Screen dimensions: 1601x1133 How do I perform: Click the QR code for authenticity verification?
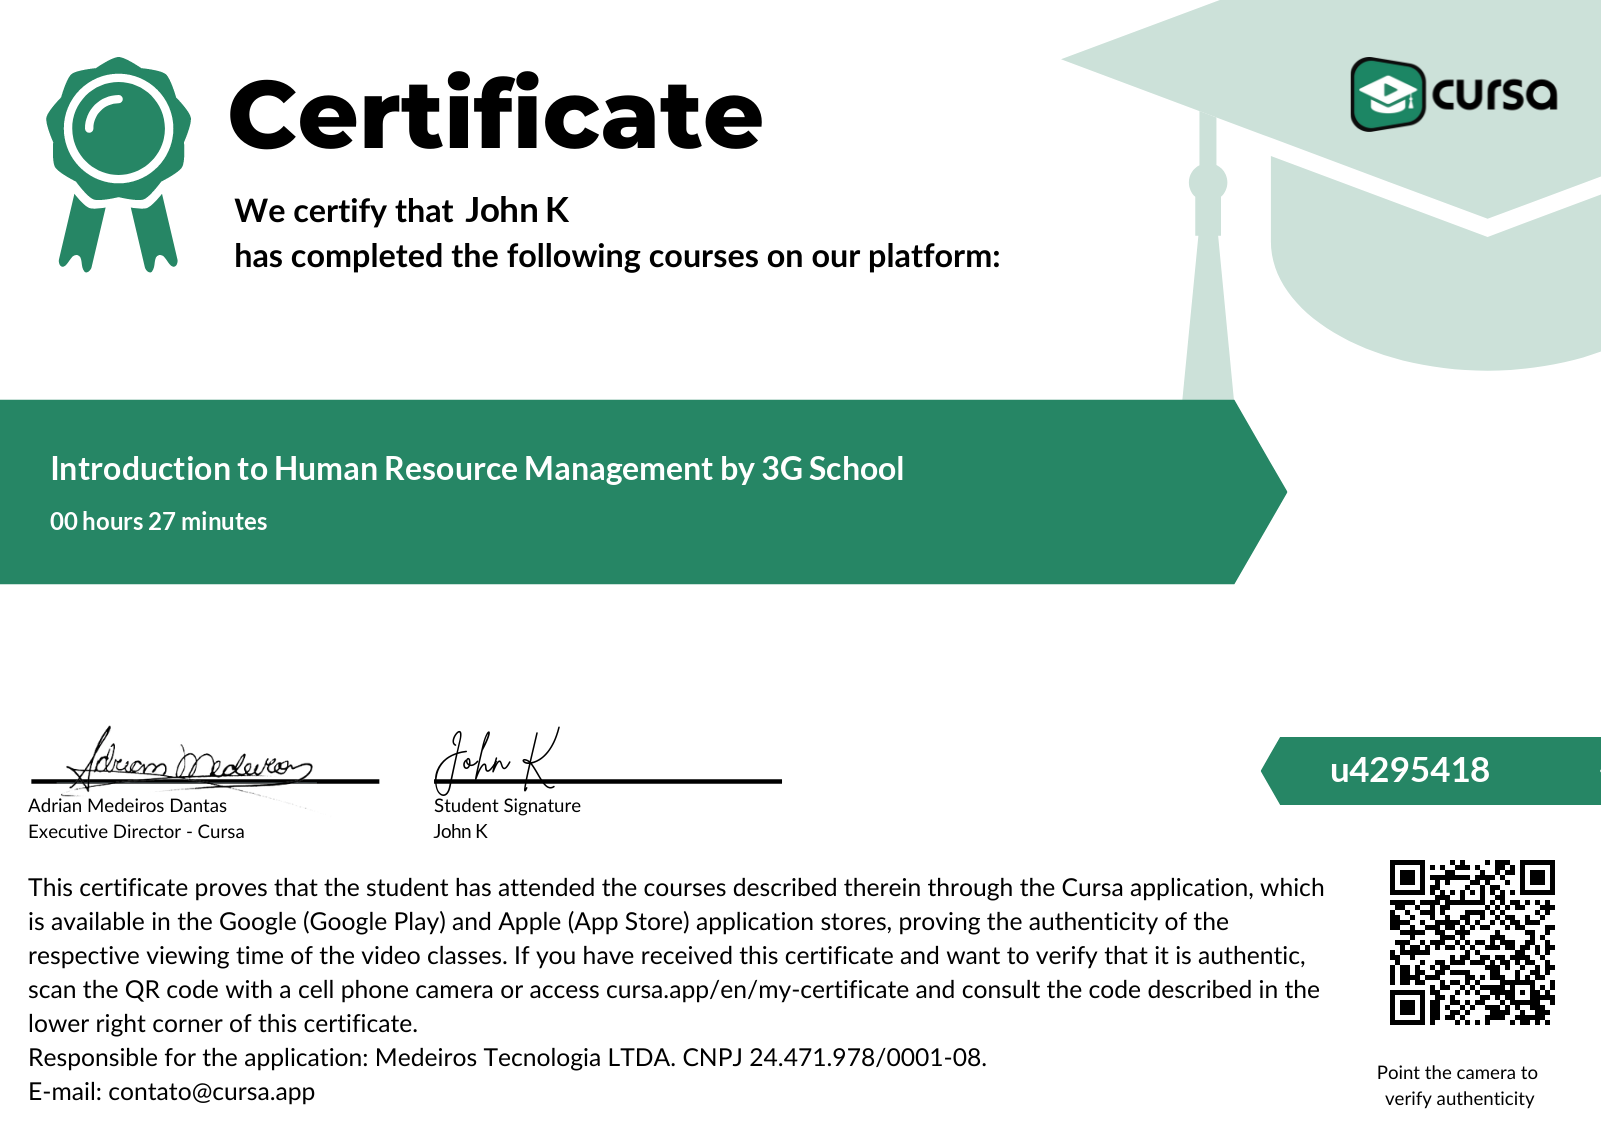point(1472,942)
